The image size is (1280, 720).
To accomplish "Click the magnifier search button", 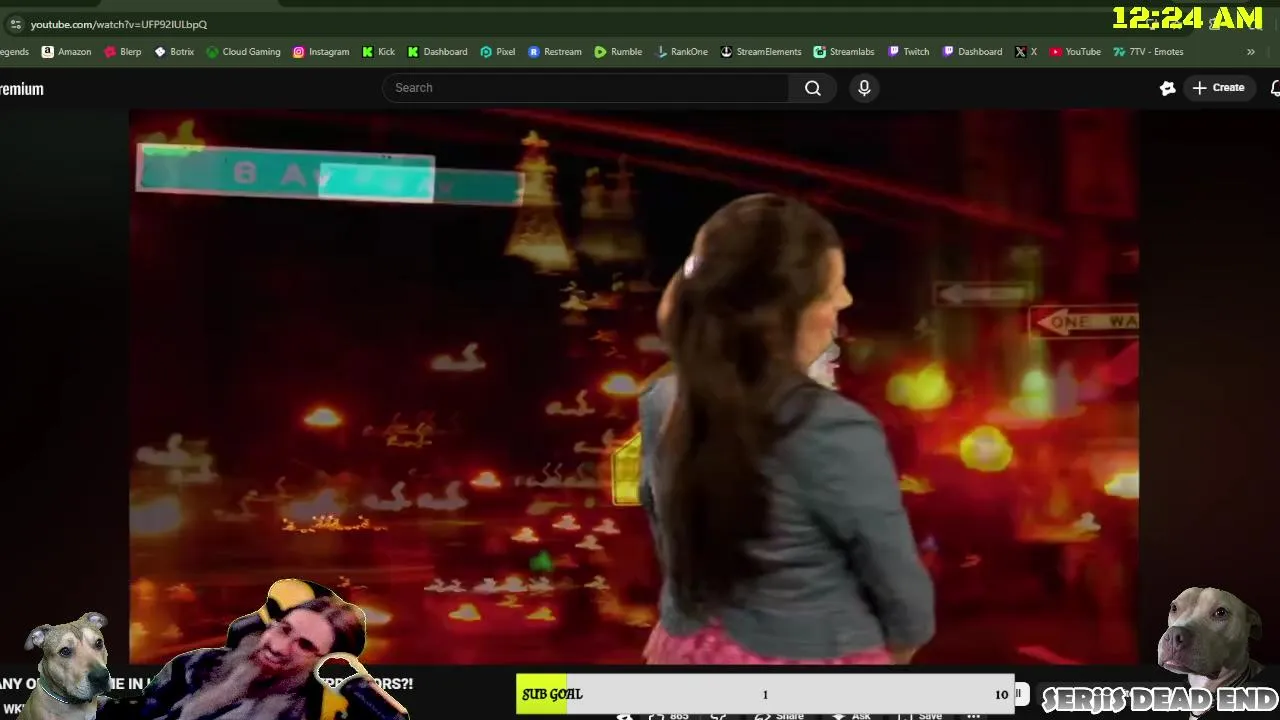I will tap(813, 88).
